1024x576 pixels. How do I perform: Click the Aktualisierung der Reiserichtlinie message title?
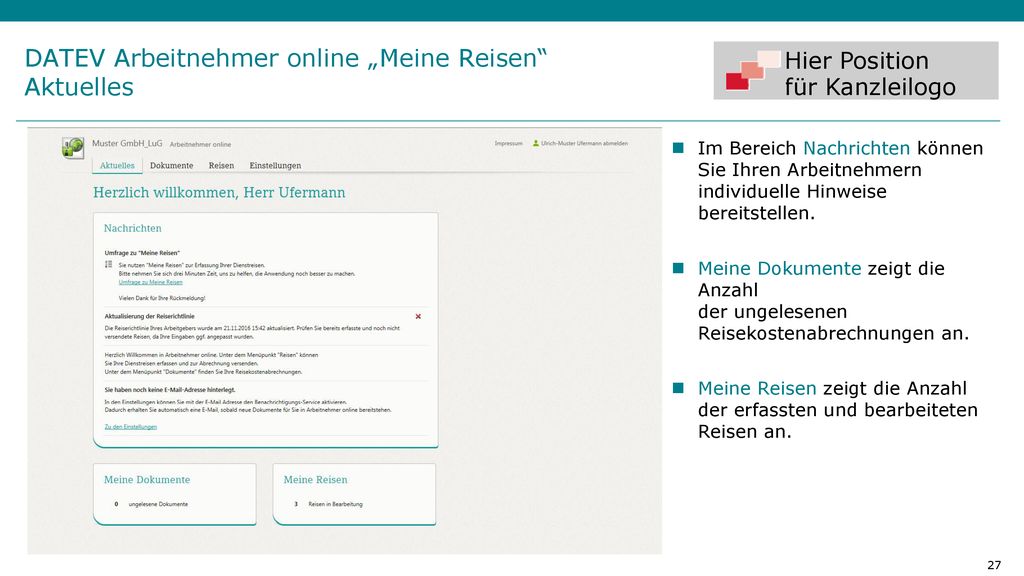(x=150, y=316)
